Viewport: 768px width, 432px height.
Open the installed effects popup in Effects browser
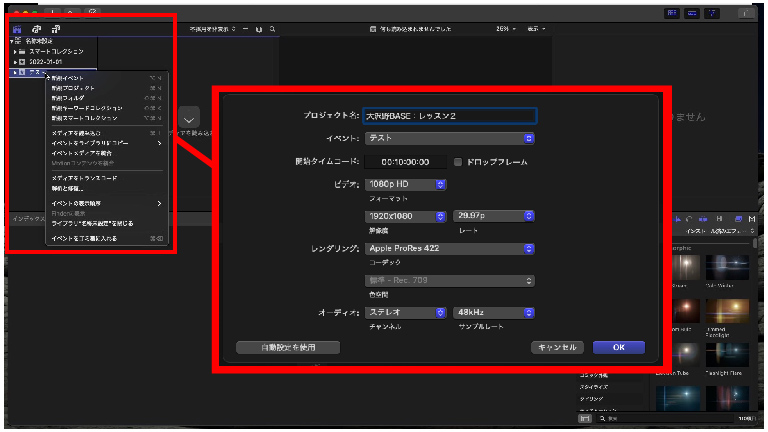(720, 231)
